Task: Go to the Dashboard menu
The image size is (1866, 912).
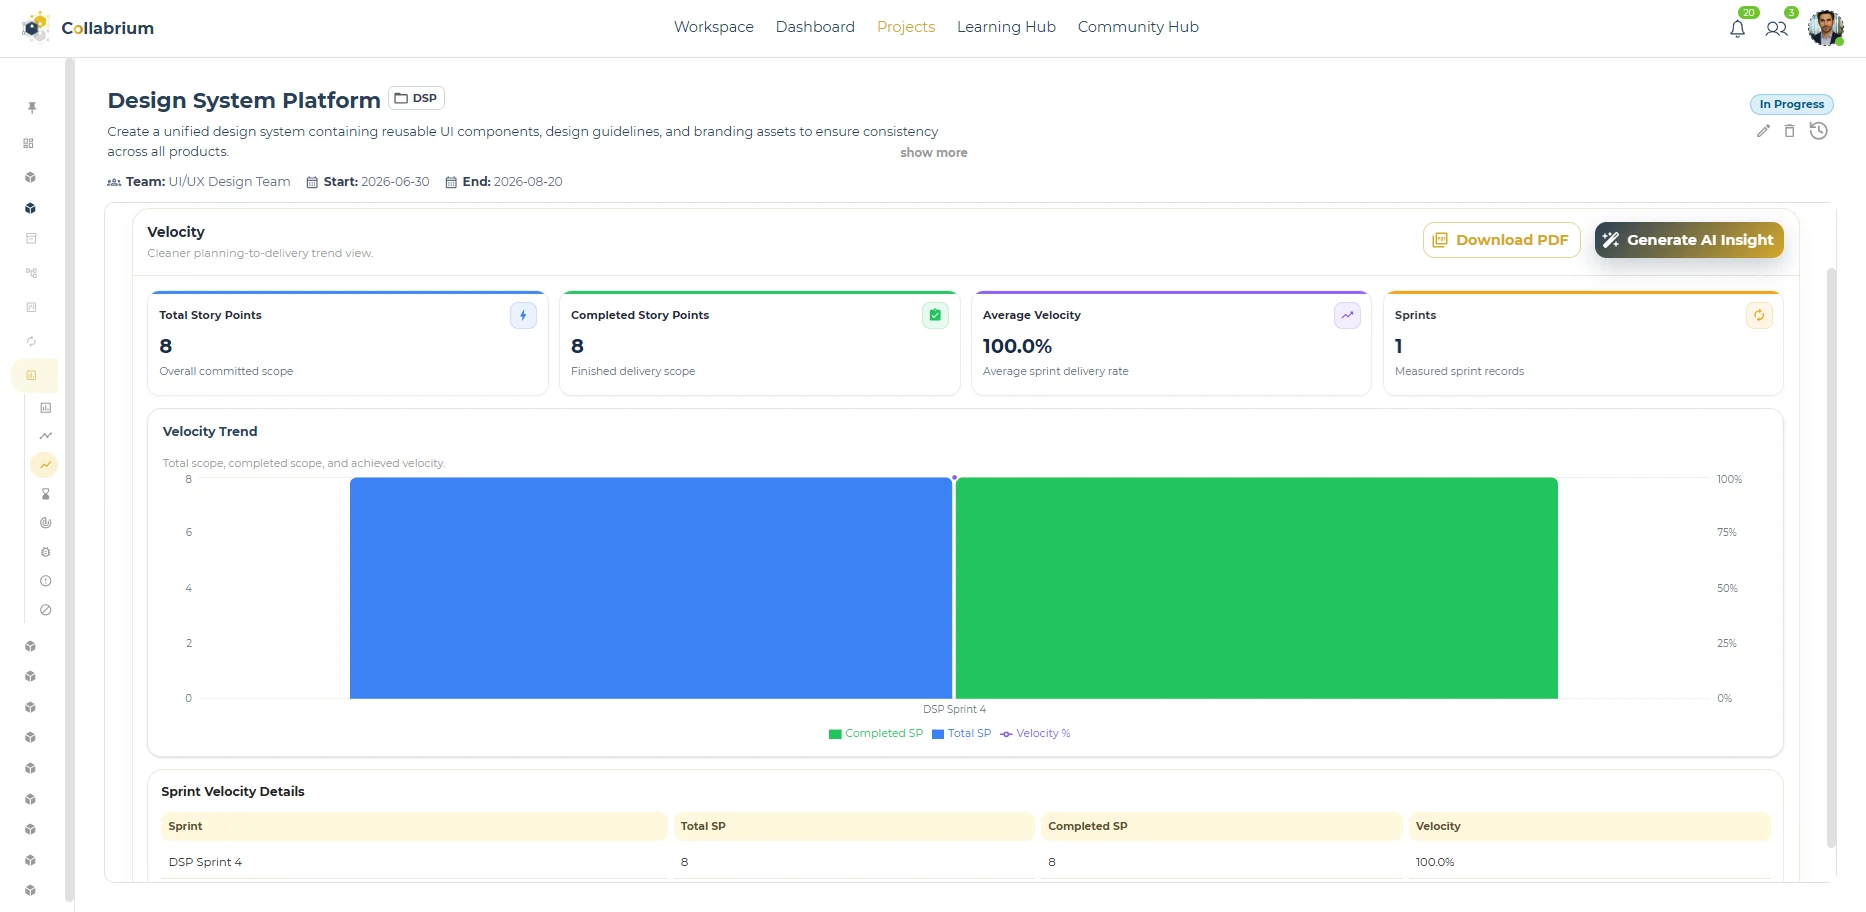Action: (815, 27)
